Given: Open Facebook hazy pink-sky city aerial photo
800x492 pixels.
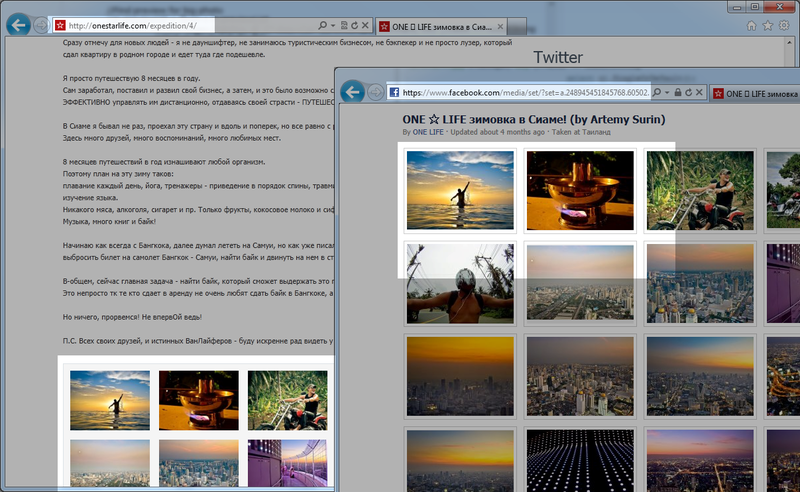Looking at the screenshot, I should pyautogui.click(x=580, y=283).
